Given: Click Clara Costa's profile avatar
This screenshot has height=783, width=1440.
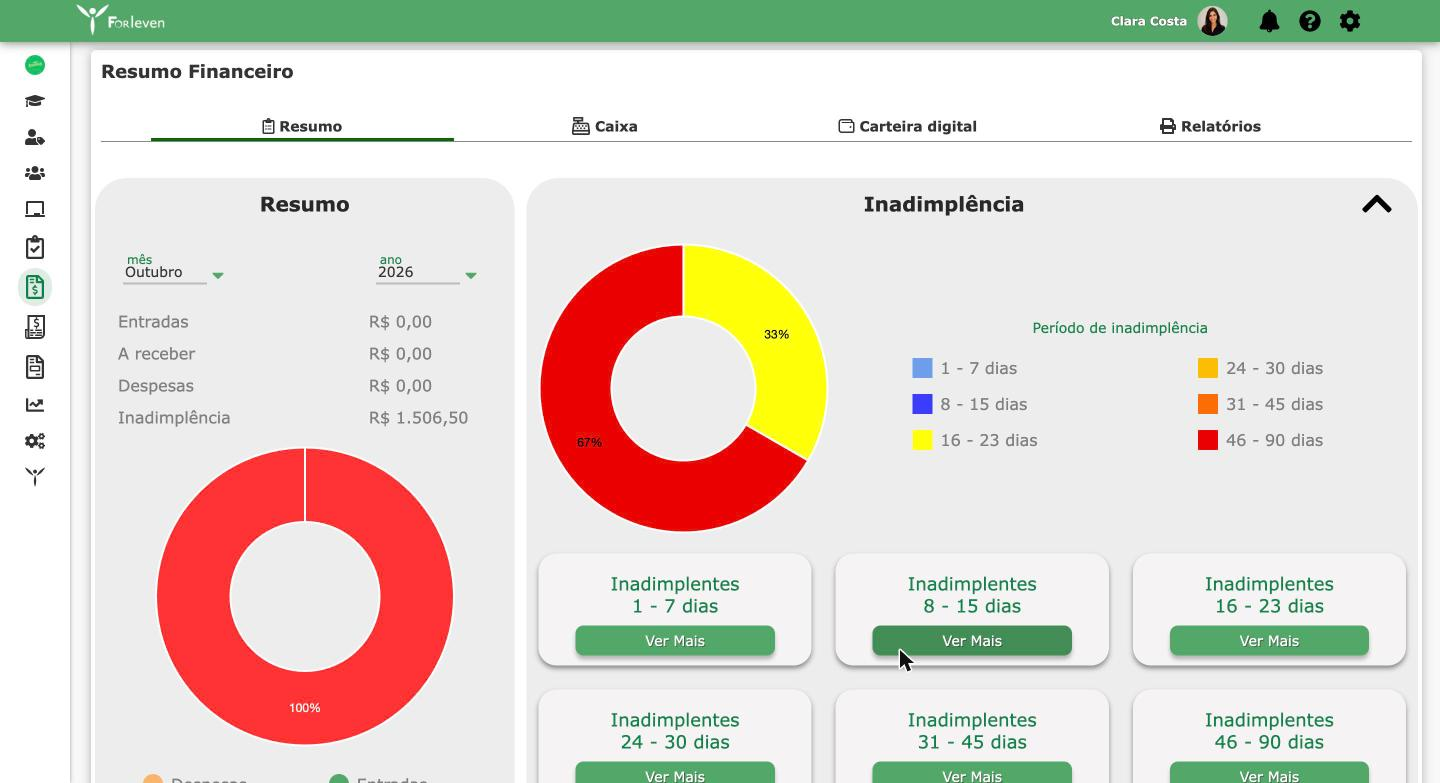Looking at the screenshot, I should [x=1212, y=21].
